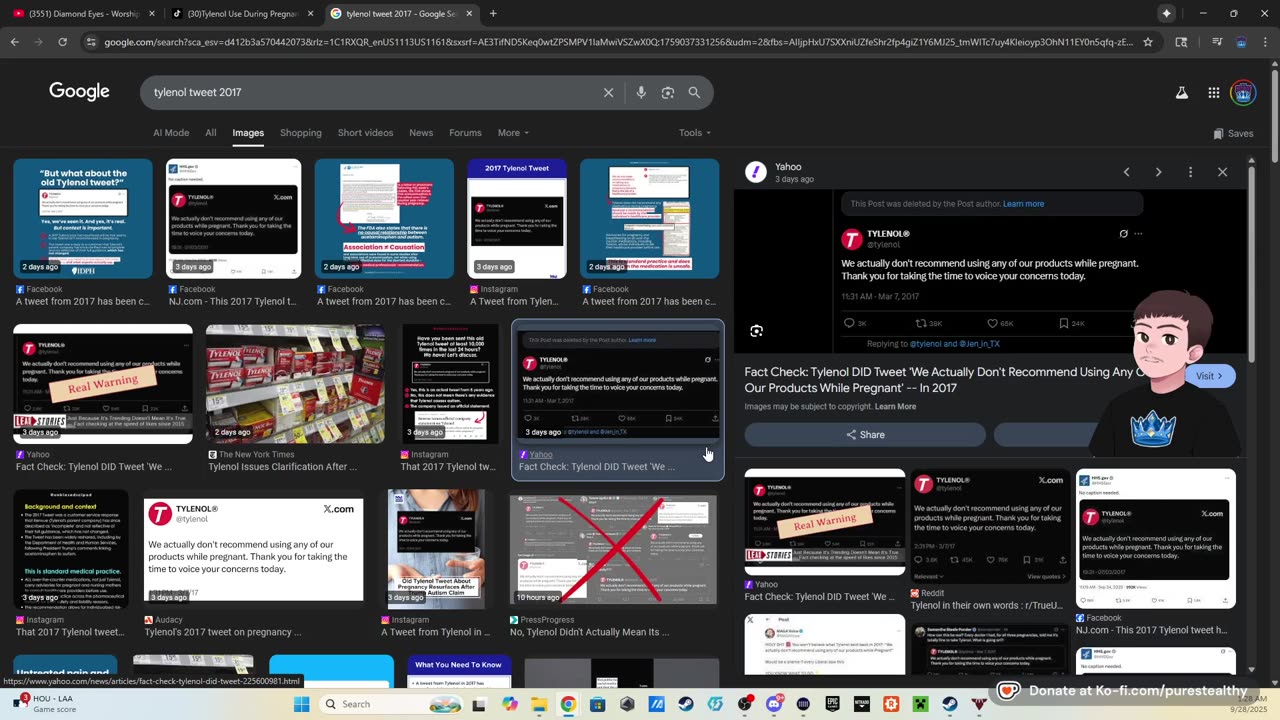1280x720 pixels.
Task: Open Search Labs flask icon
Action: 1181,93
